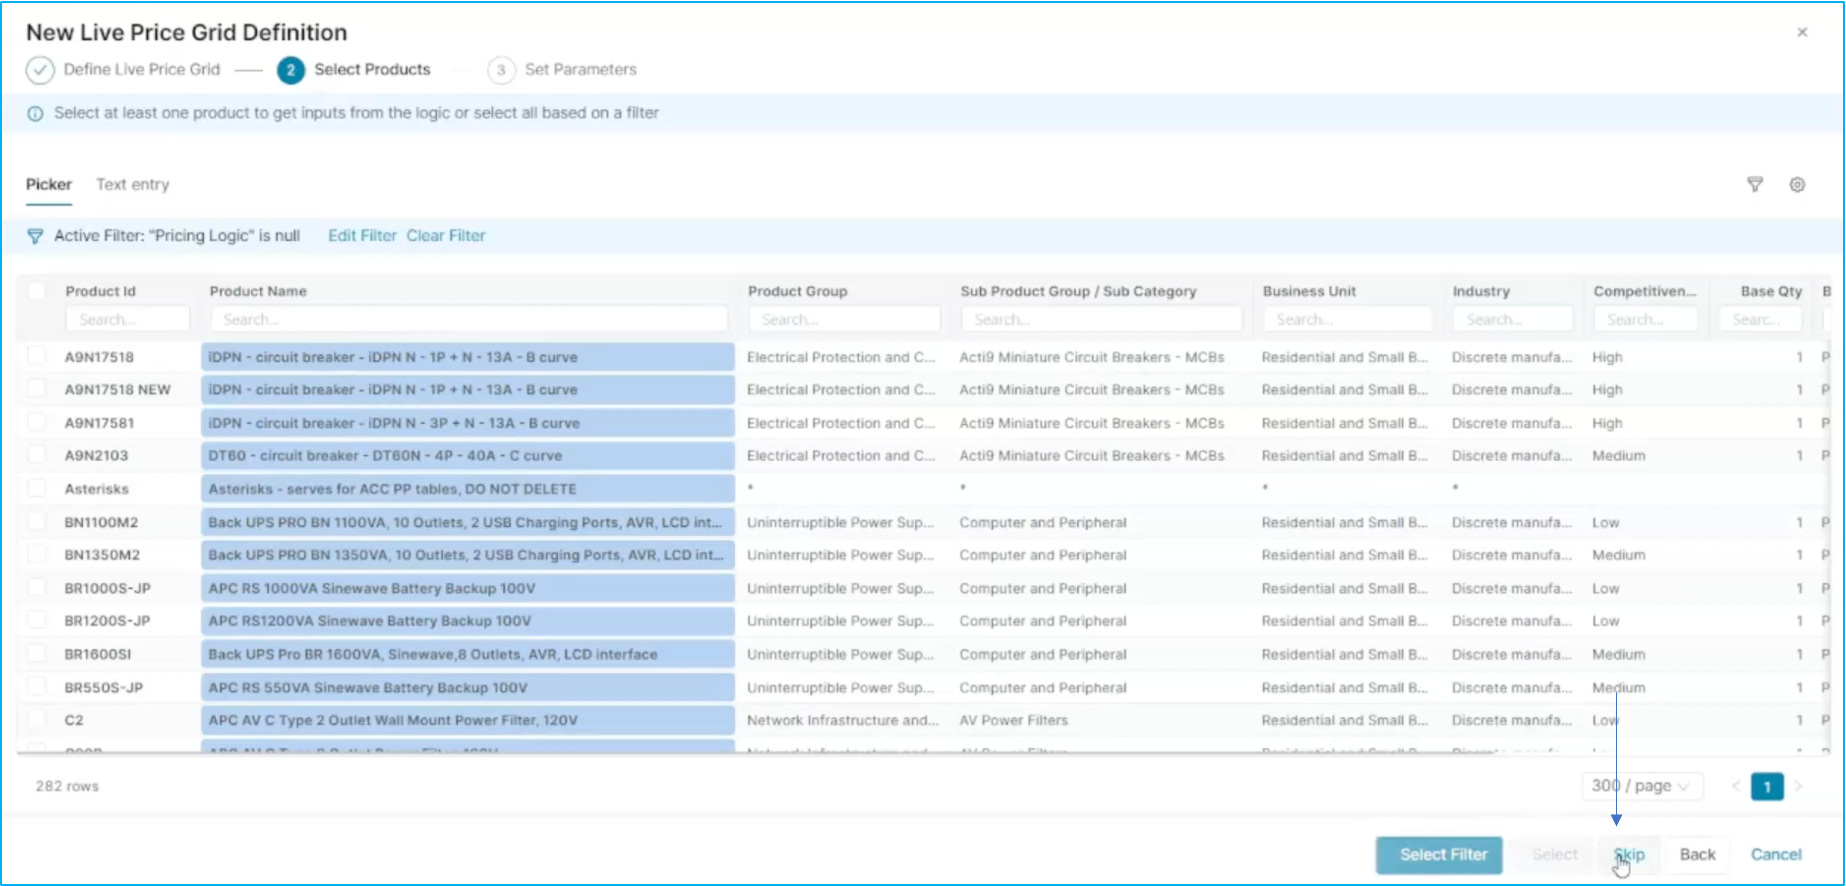The image size is (1846, 886).
Task: Focus the Base Qty search field
Action: (1761, 319)
